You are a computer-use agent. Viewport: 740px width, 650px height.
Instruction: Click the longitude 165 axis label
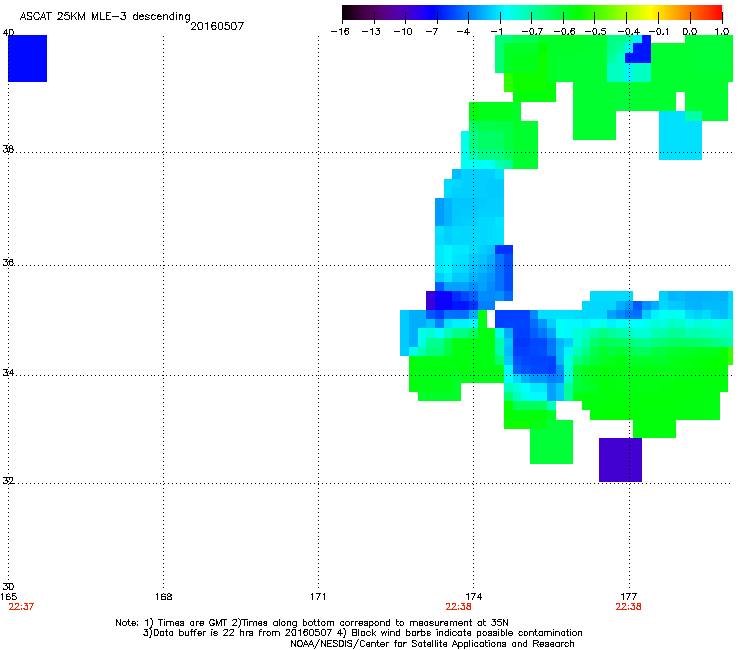(x=8, y=597)
